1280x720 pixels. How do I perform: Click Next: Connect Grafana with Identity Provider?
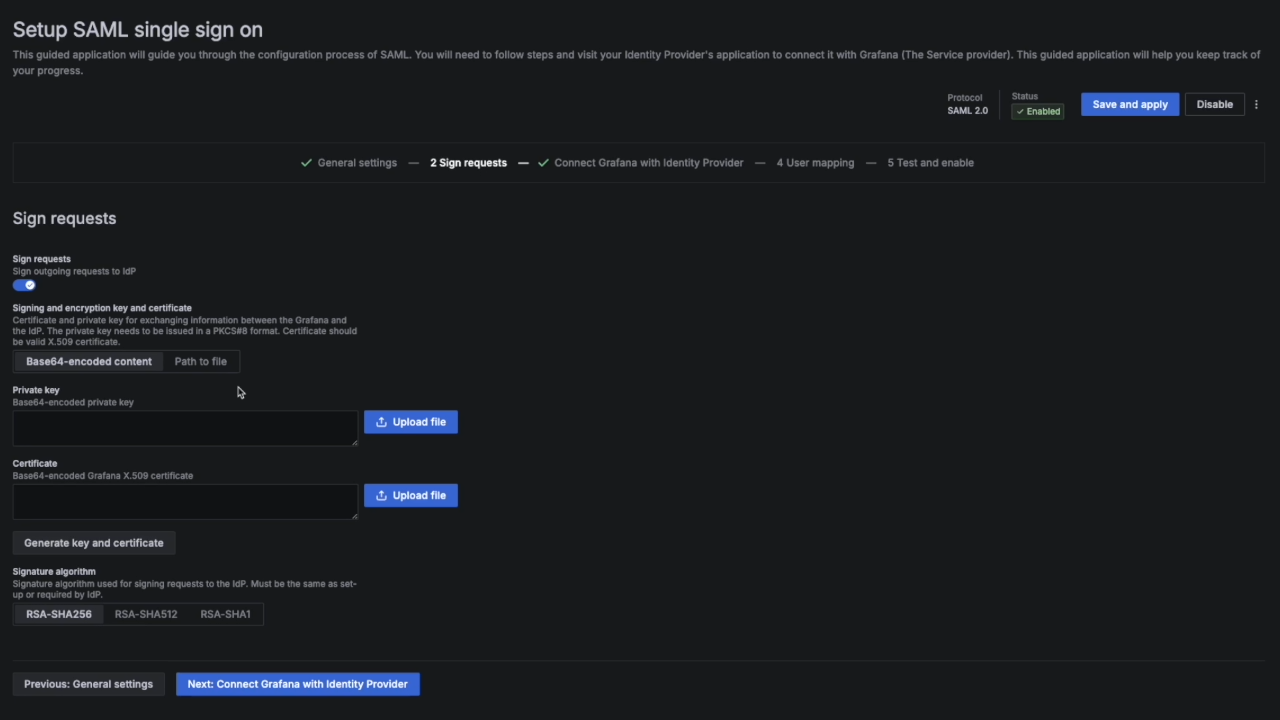[x=297, y=684]
